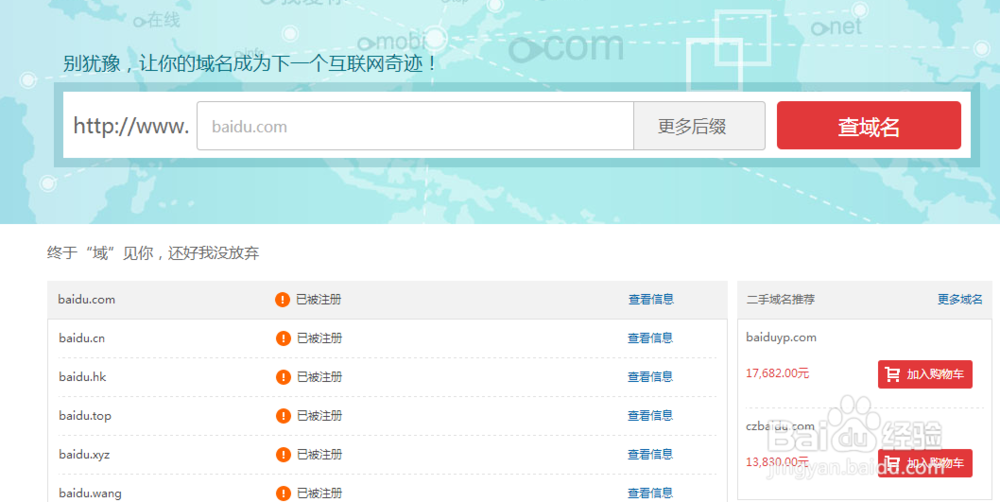Viewport: 1000px width, 502px height.
Task: Click the 13,830.00元 price
Action: [x=777, y=462]
